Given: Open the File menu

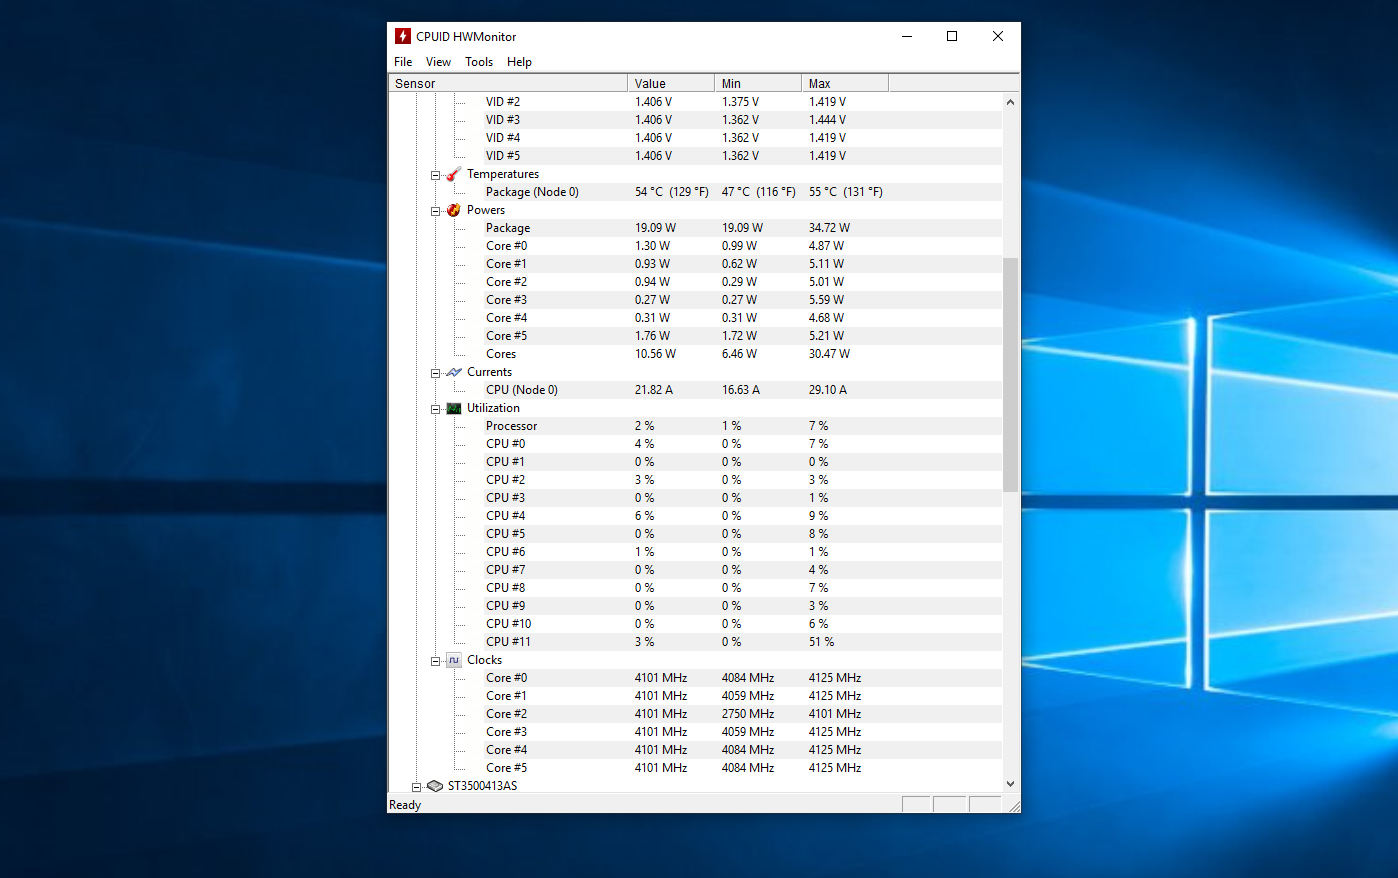Looking at the screenshot, I should (x=403, y=62).
